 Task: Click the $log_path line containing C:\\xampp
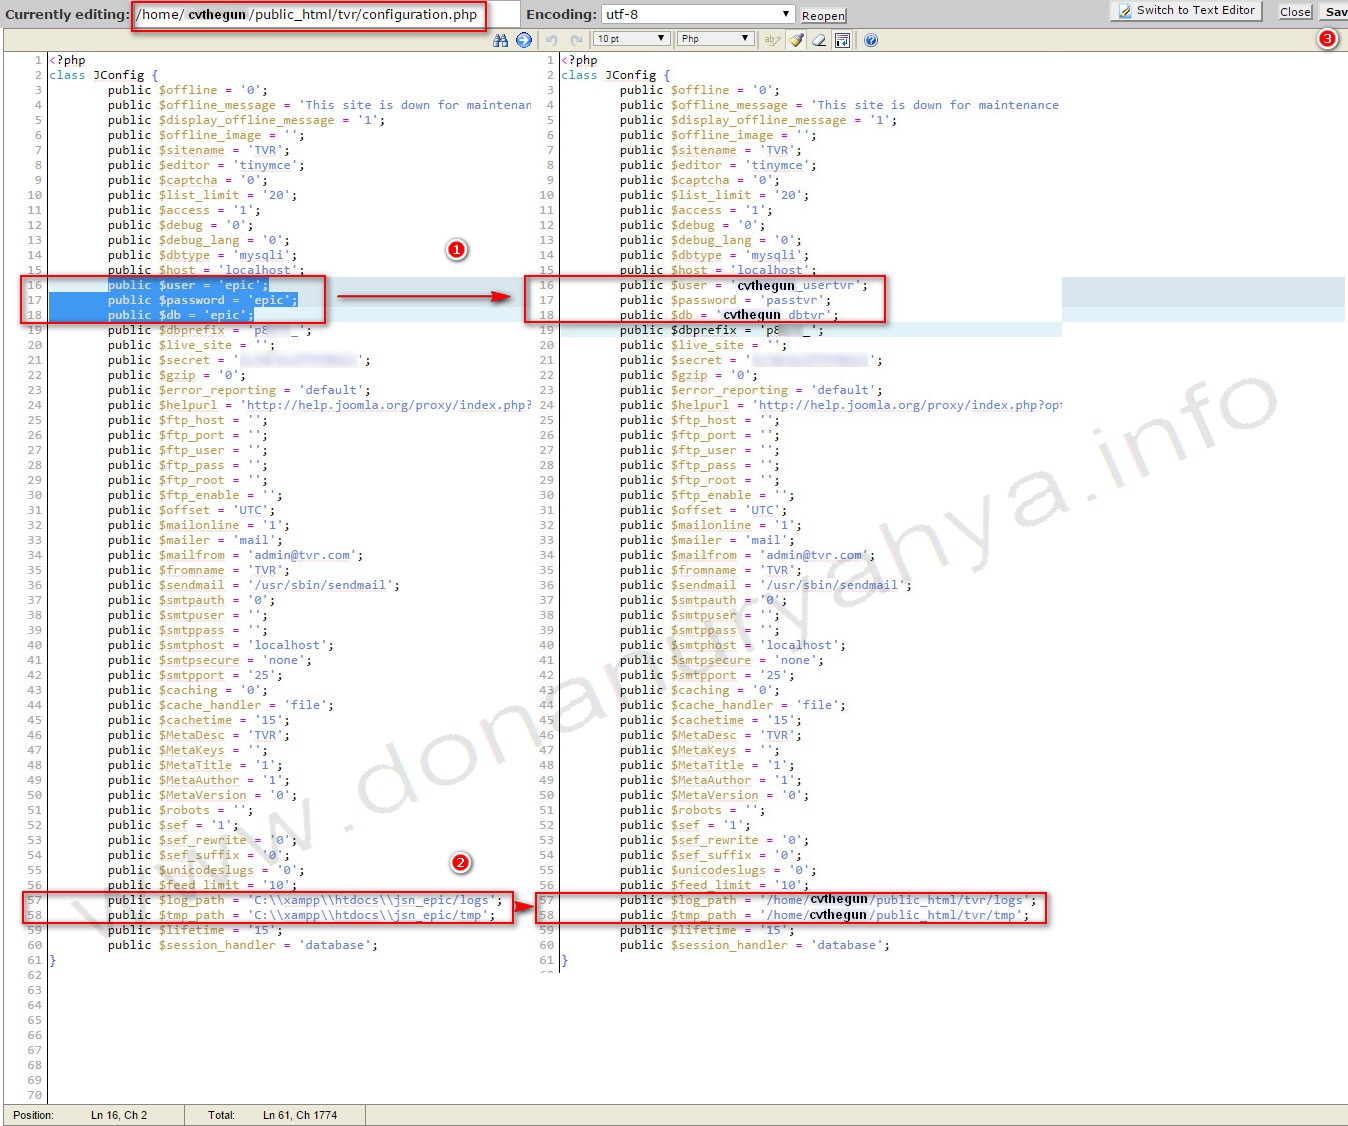(306, 900)
